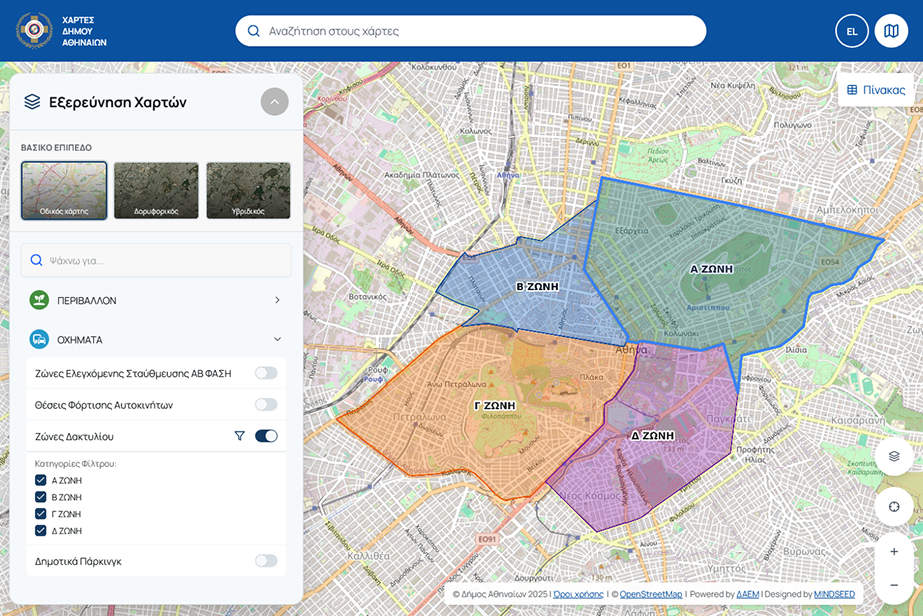Uncheck the Α ΖΩΝΗ filter checkbox
This screenshot has height=616, width=923.
41,480
